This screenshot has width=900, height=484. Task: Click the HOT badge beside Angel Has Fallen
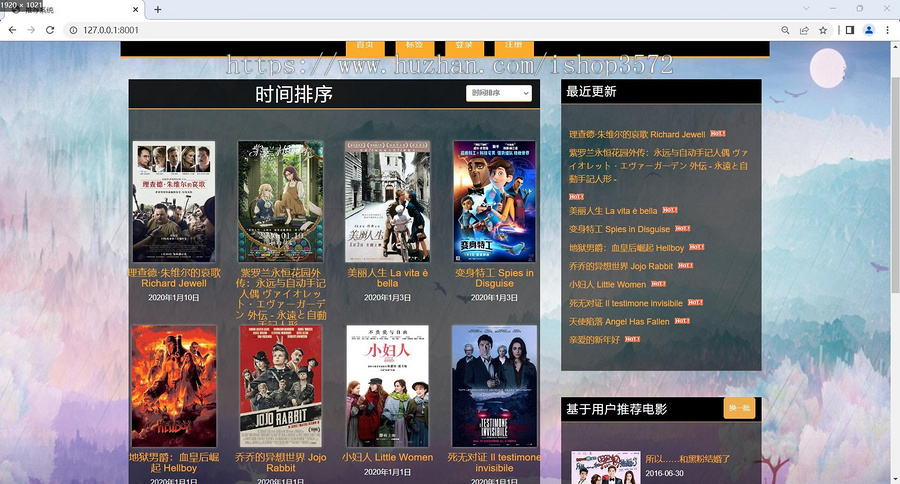tap(682, 320)
